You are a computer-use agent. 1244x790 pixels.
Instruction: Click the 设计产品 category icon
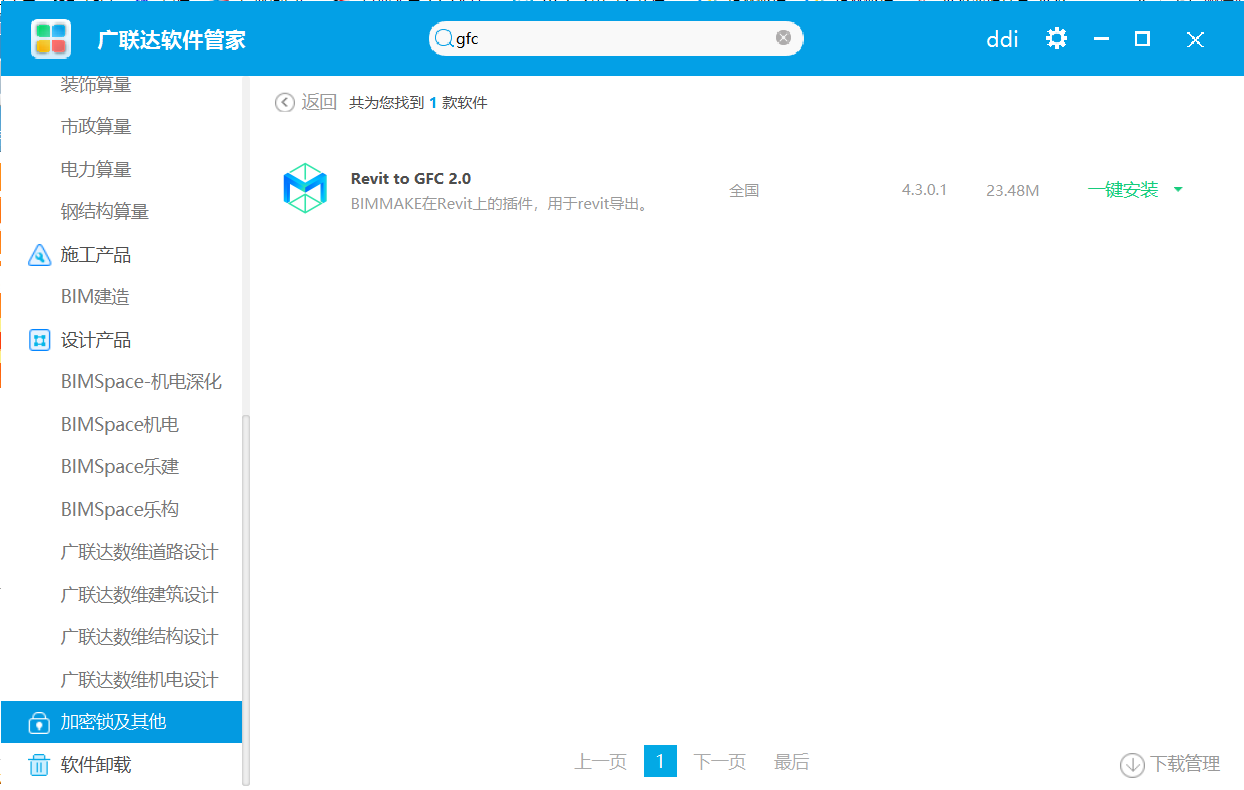click(39, 340)
